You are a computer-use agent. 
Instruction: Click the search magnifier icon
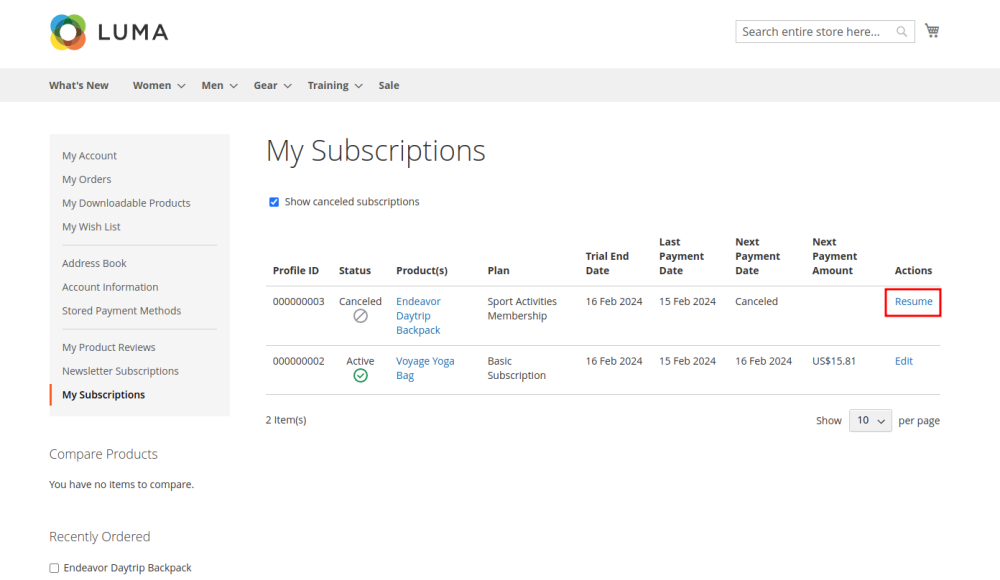tap(901, 31)
